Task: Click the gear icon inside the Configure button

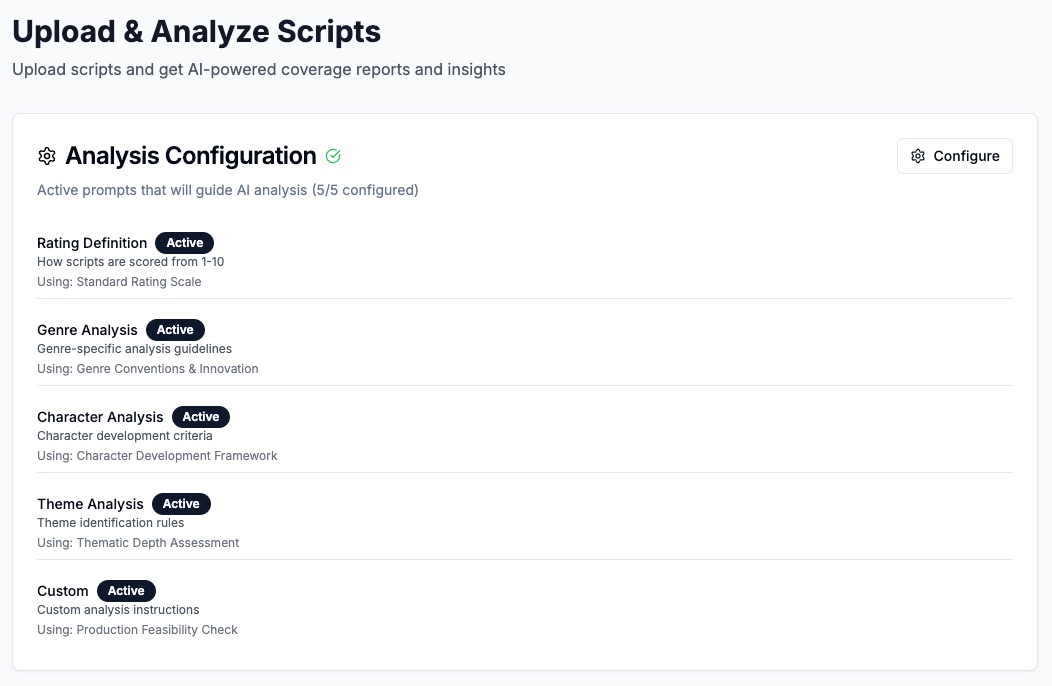Action: tap(918, 156)
